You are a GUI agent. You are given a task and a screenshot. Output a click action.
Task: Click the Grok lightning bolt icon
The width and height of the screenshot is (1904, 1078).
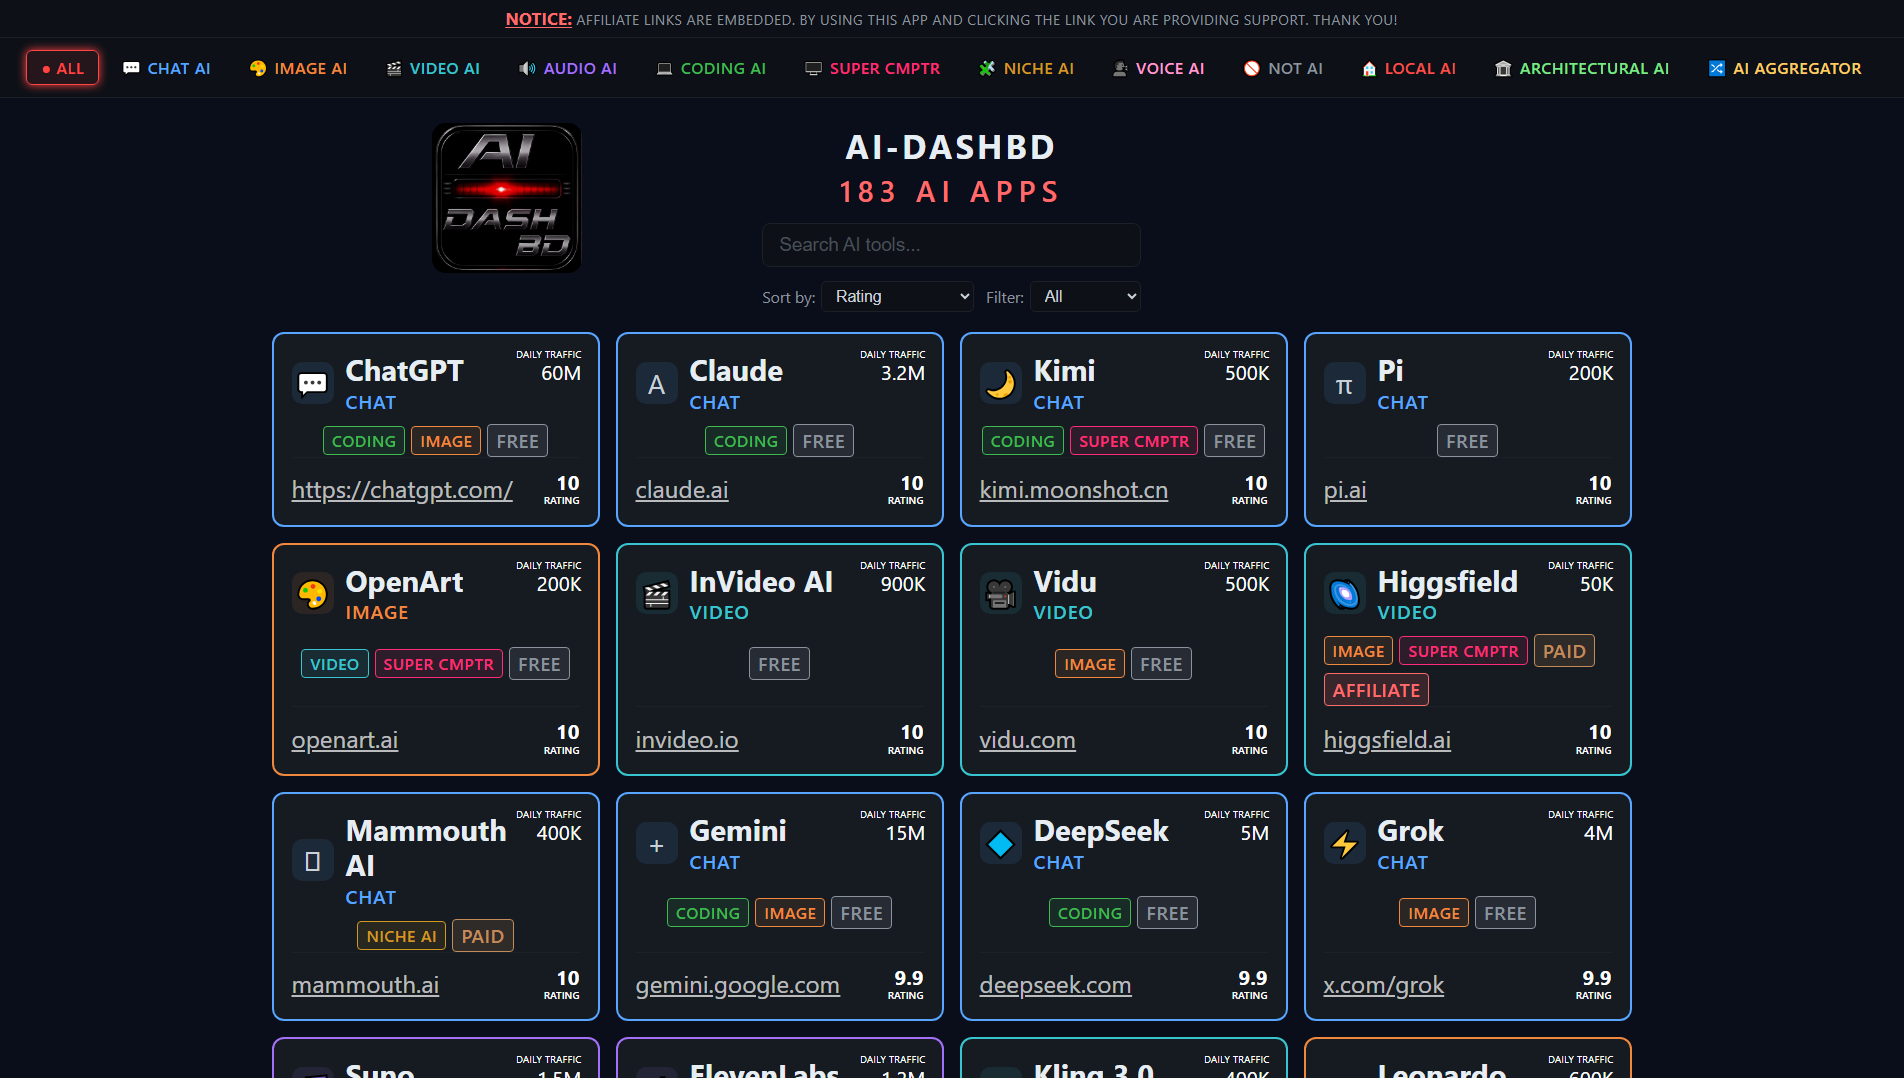coord(1345,844)
